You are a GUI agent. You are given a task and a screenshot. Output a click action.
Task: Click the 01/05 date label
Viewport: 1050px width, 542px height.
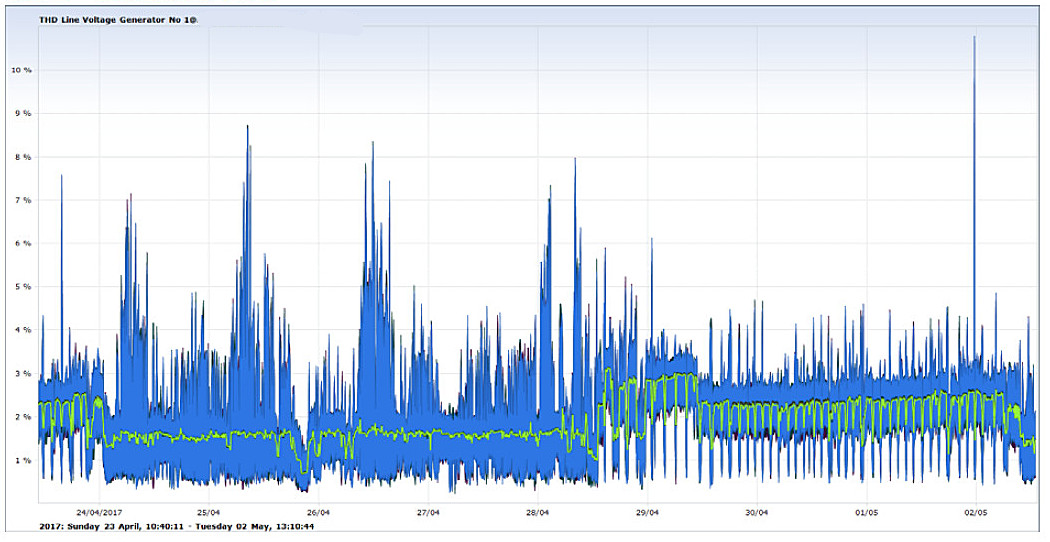pos(867,513)
